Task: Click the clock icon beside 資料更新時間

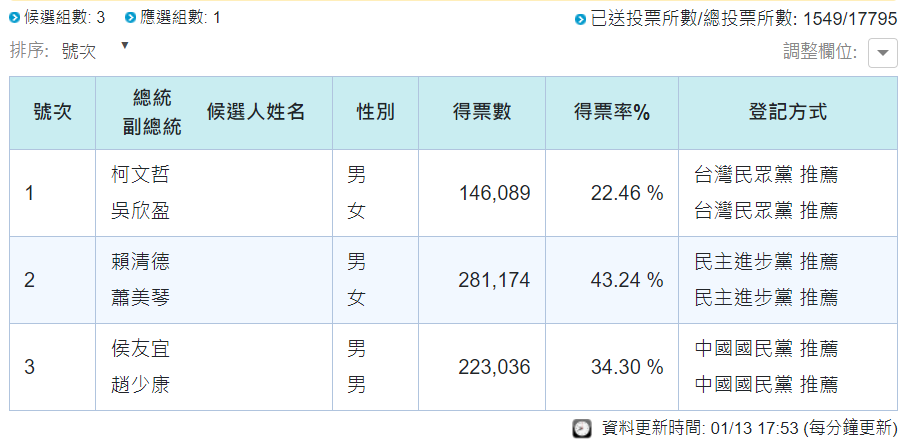Action: [x=581, y=429]
